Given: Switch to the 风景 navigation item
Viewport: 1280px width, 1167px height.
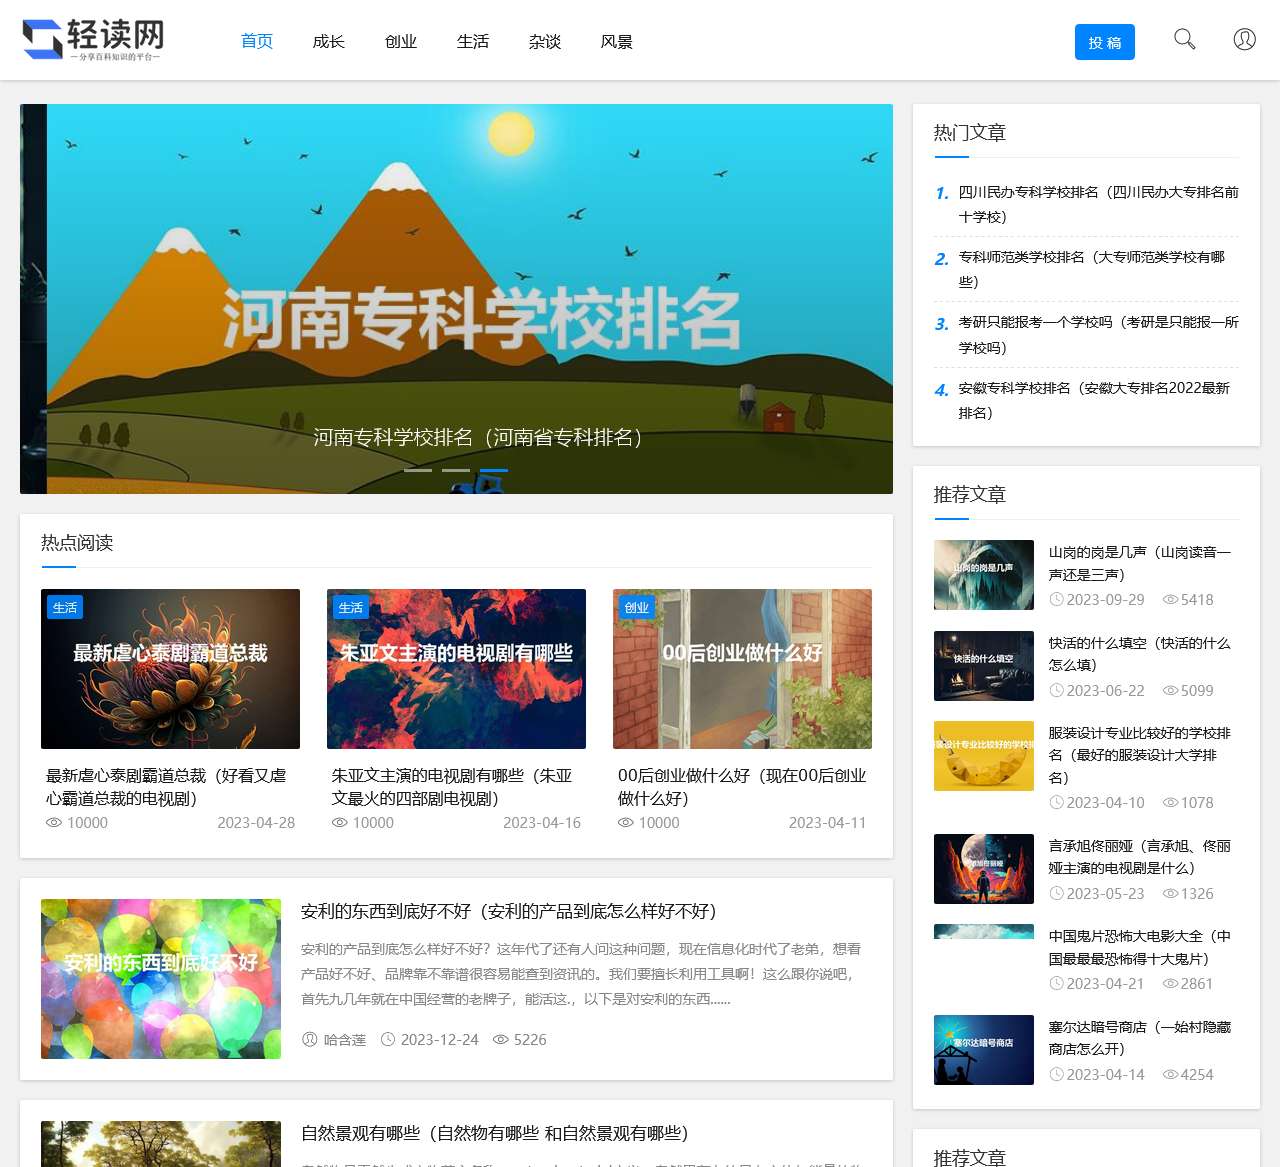Looking at the screenshot, I should (x=617, y=41).
